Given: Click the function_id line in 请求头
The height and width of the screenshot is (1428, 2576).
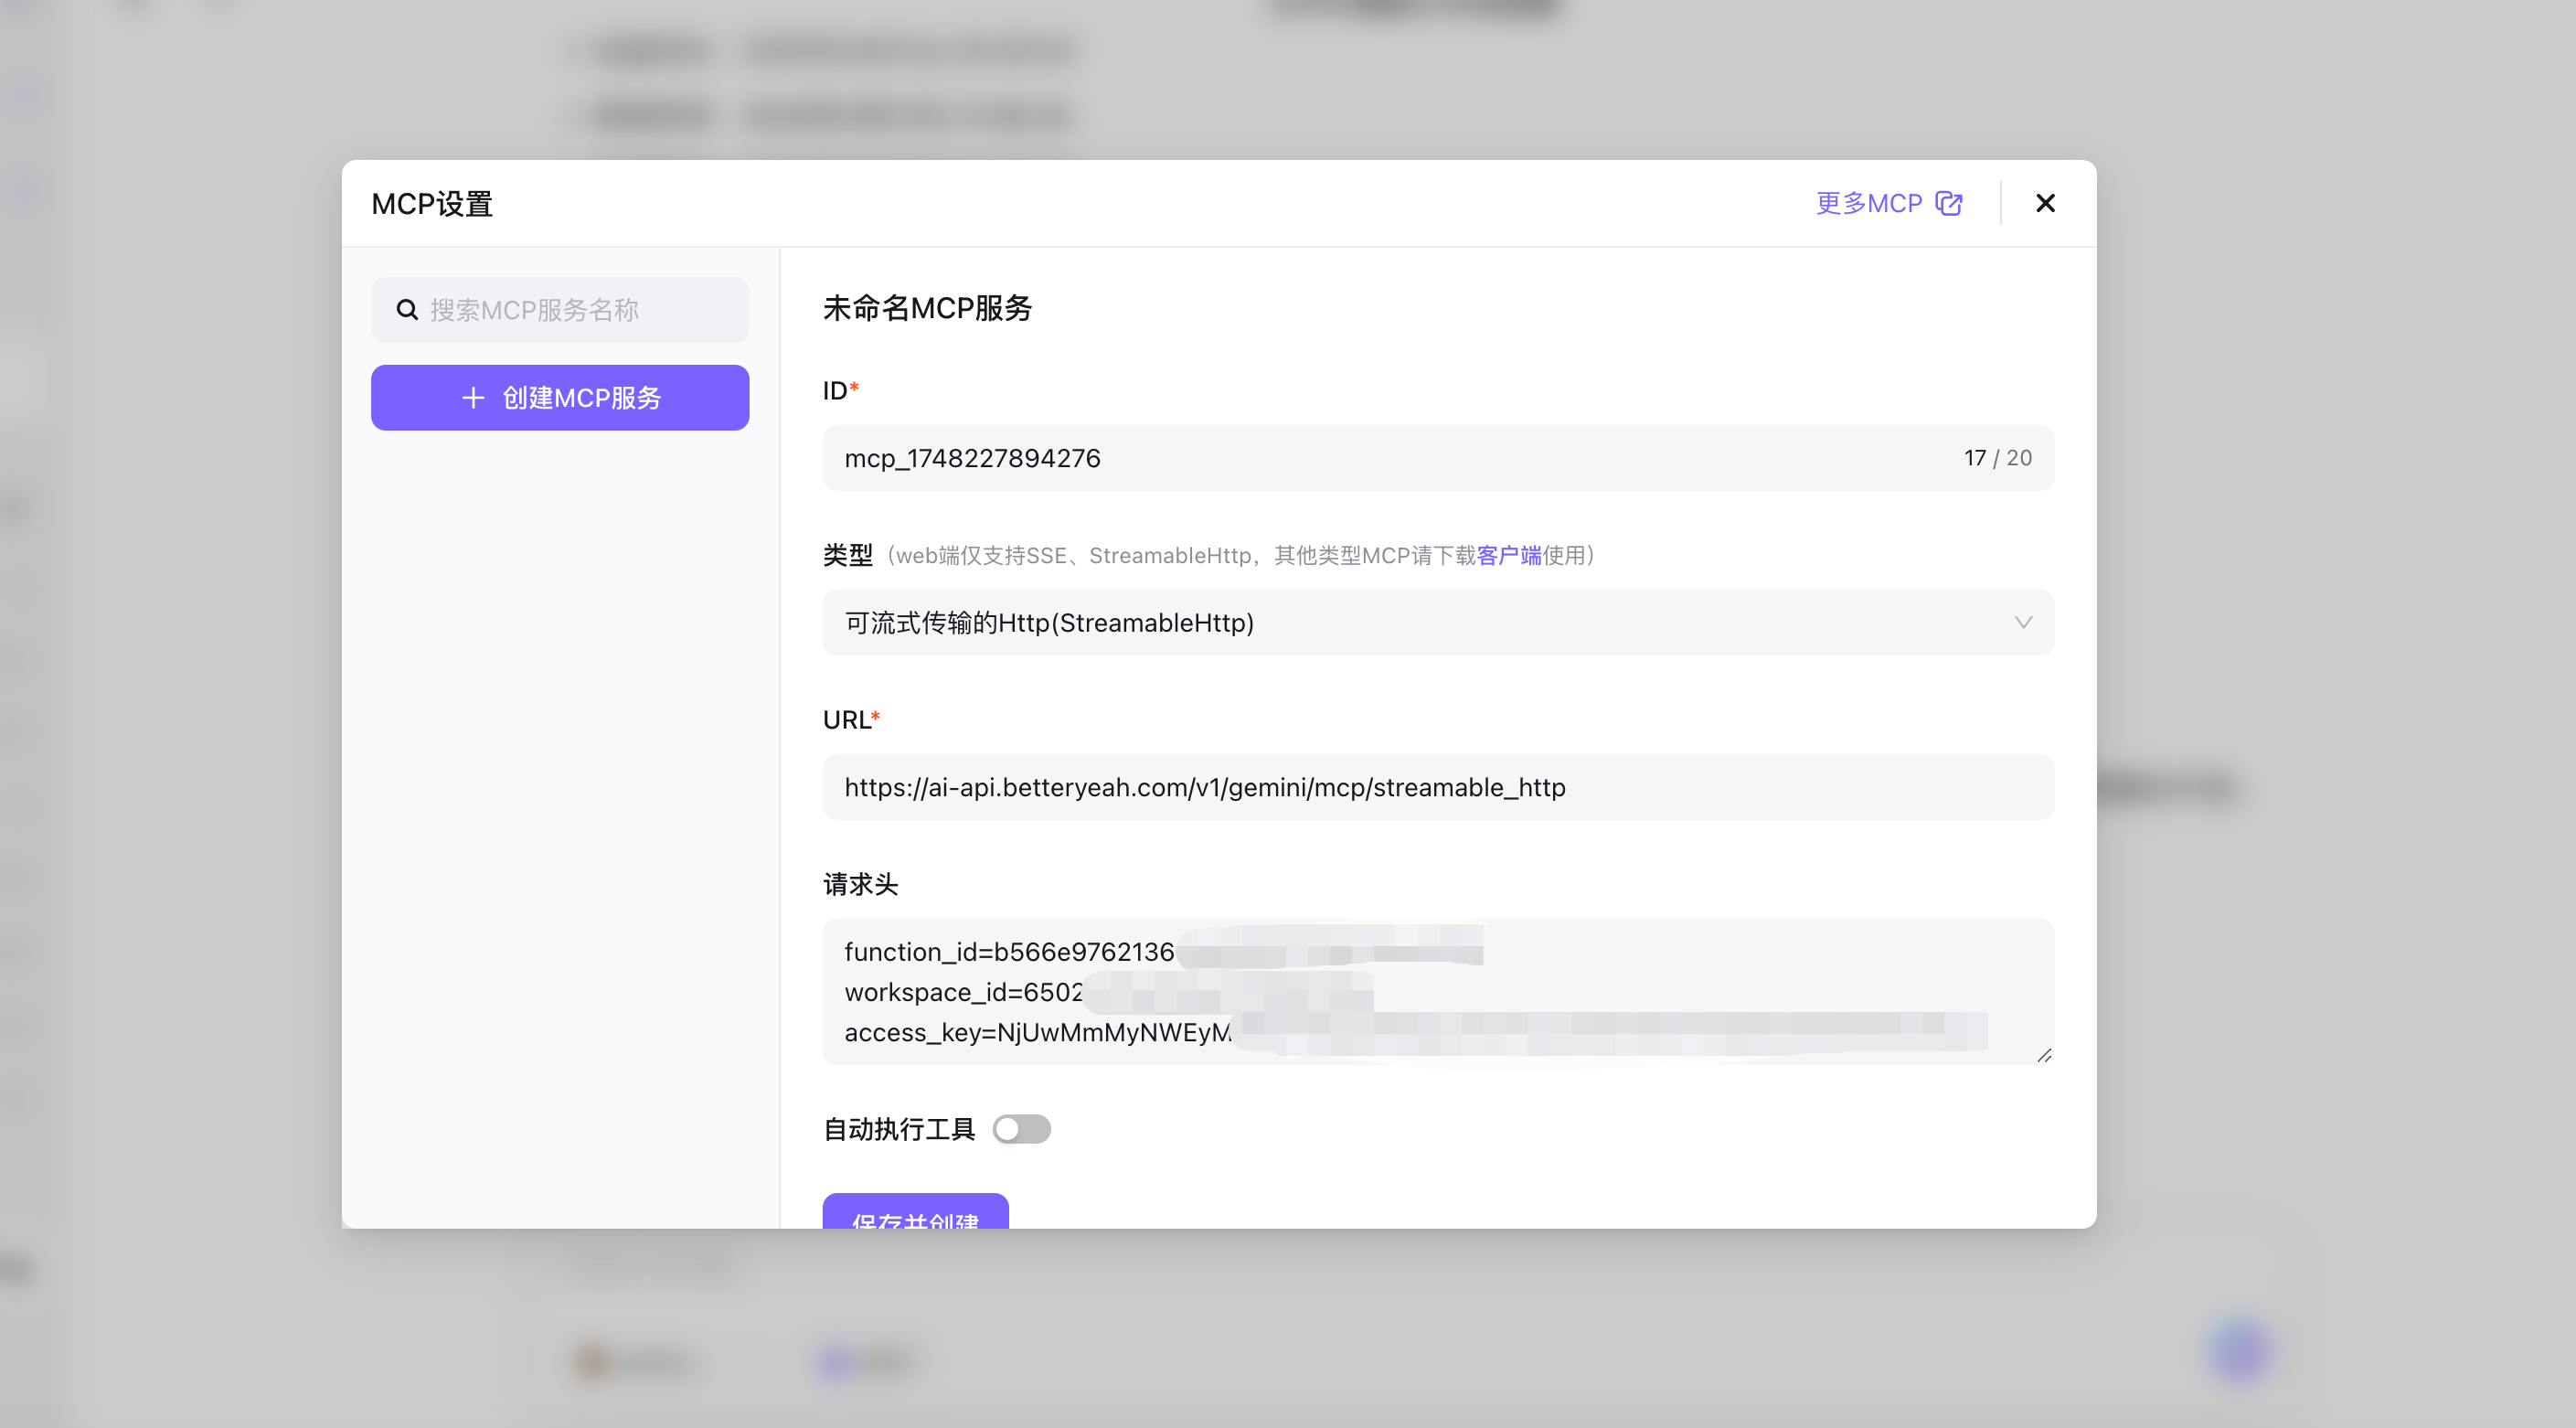Looking at the screenshot, I should point(1008,952).
